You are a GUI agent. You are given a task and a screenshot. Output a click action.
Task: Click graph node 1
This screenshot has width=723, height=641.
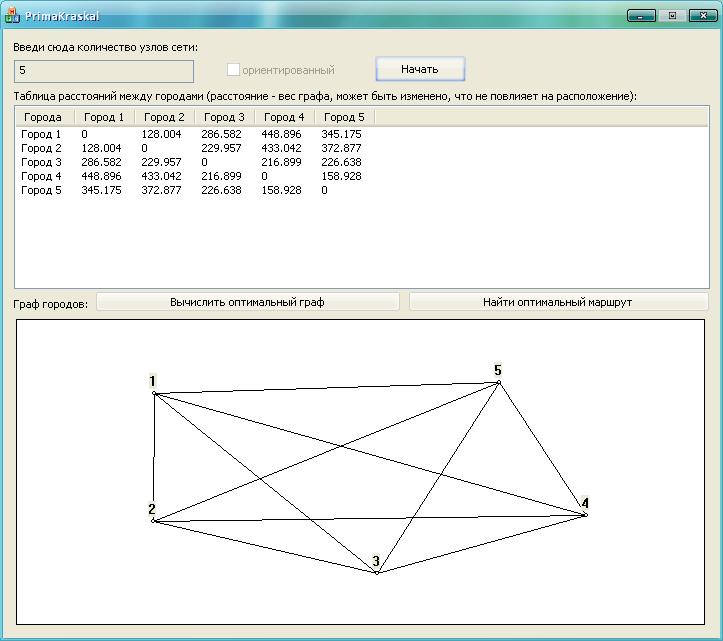tap(154, 393)
